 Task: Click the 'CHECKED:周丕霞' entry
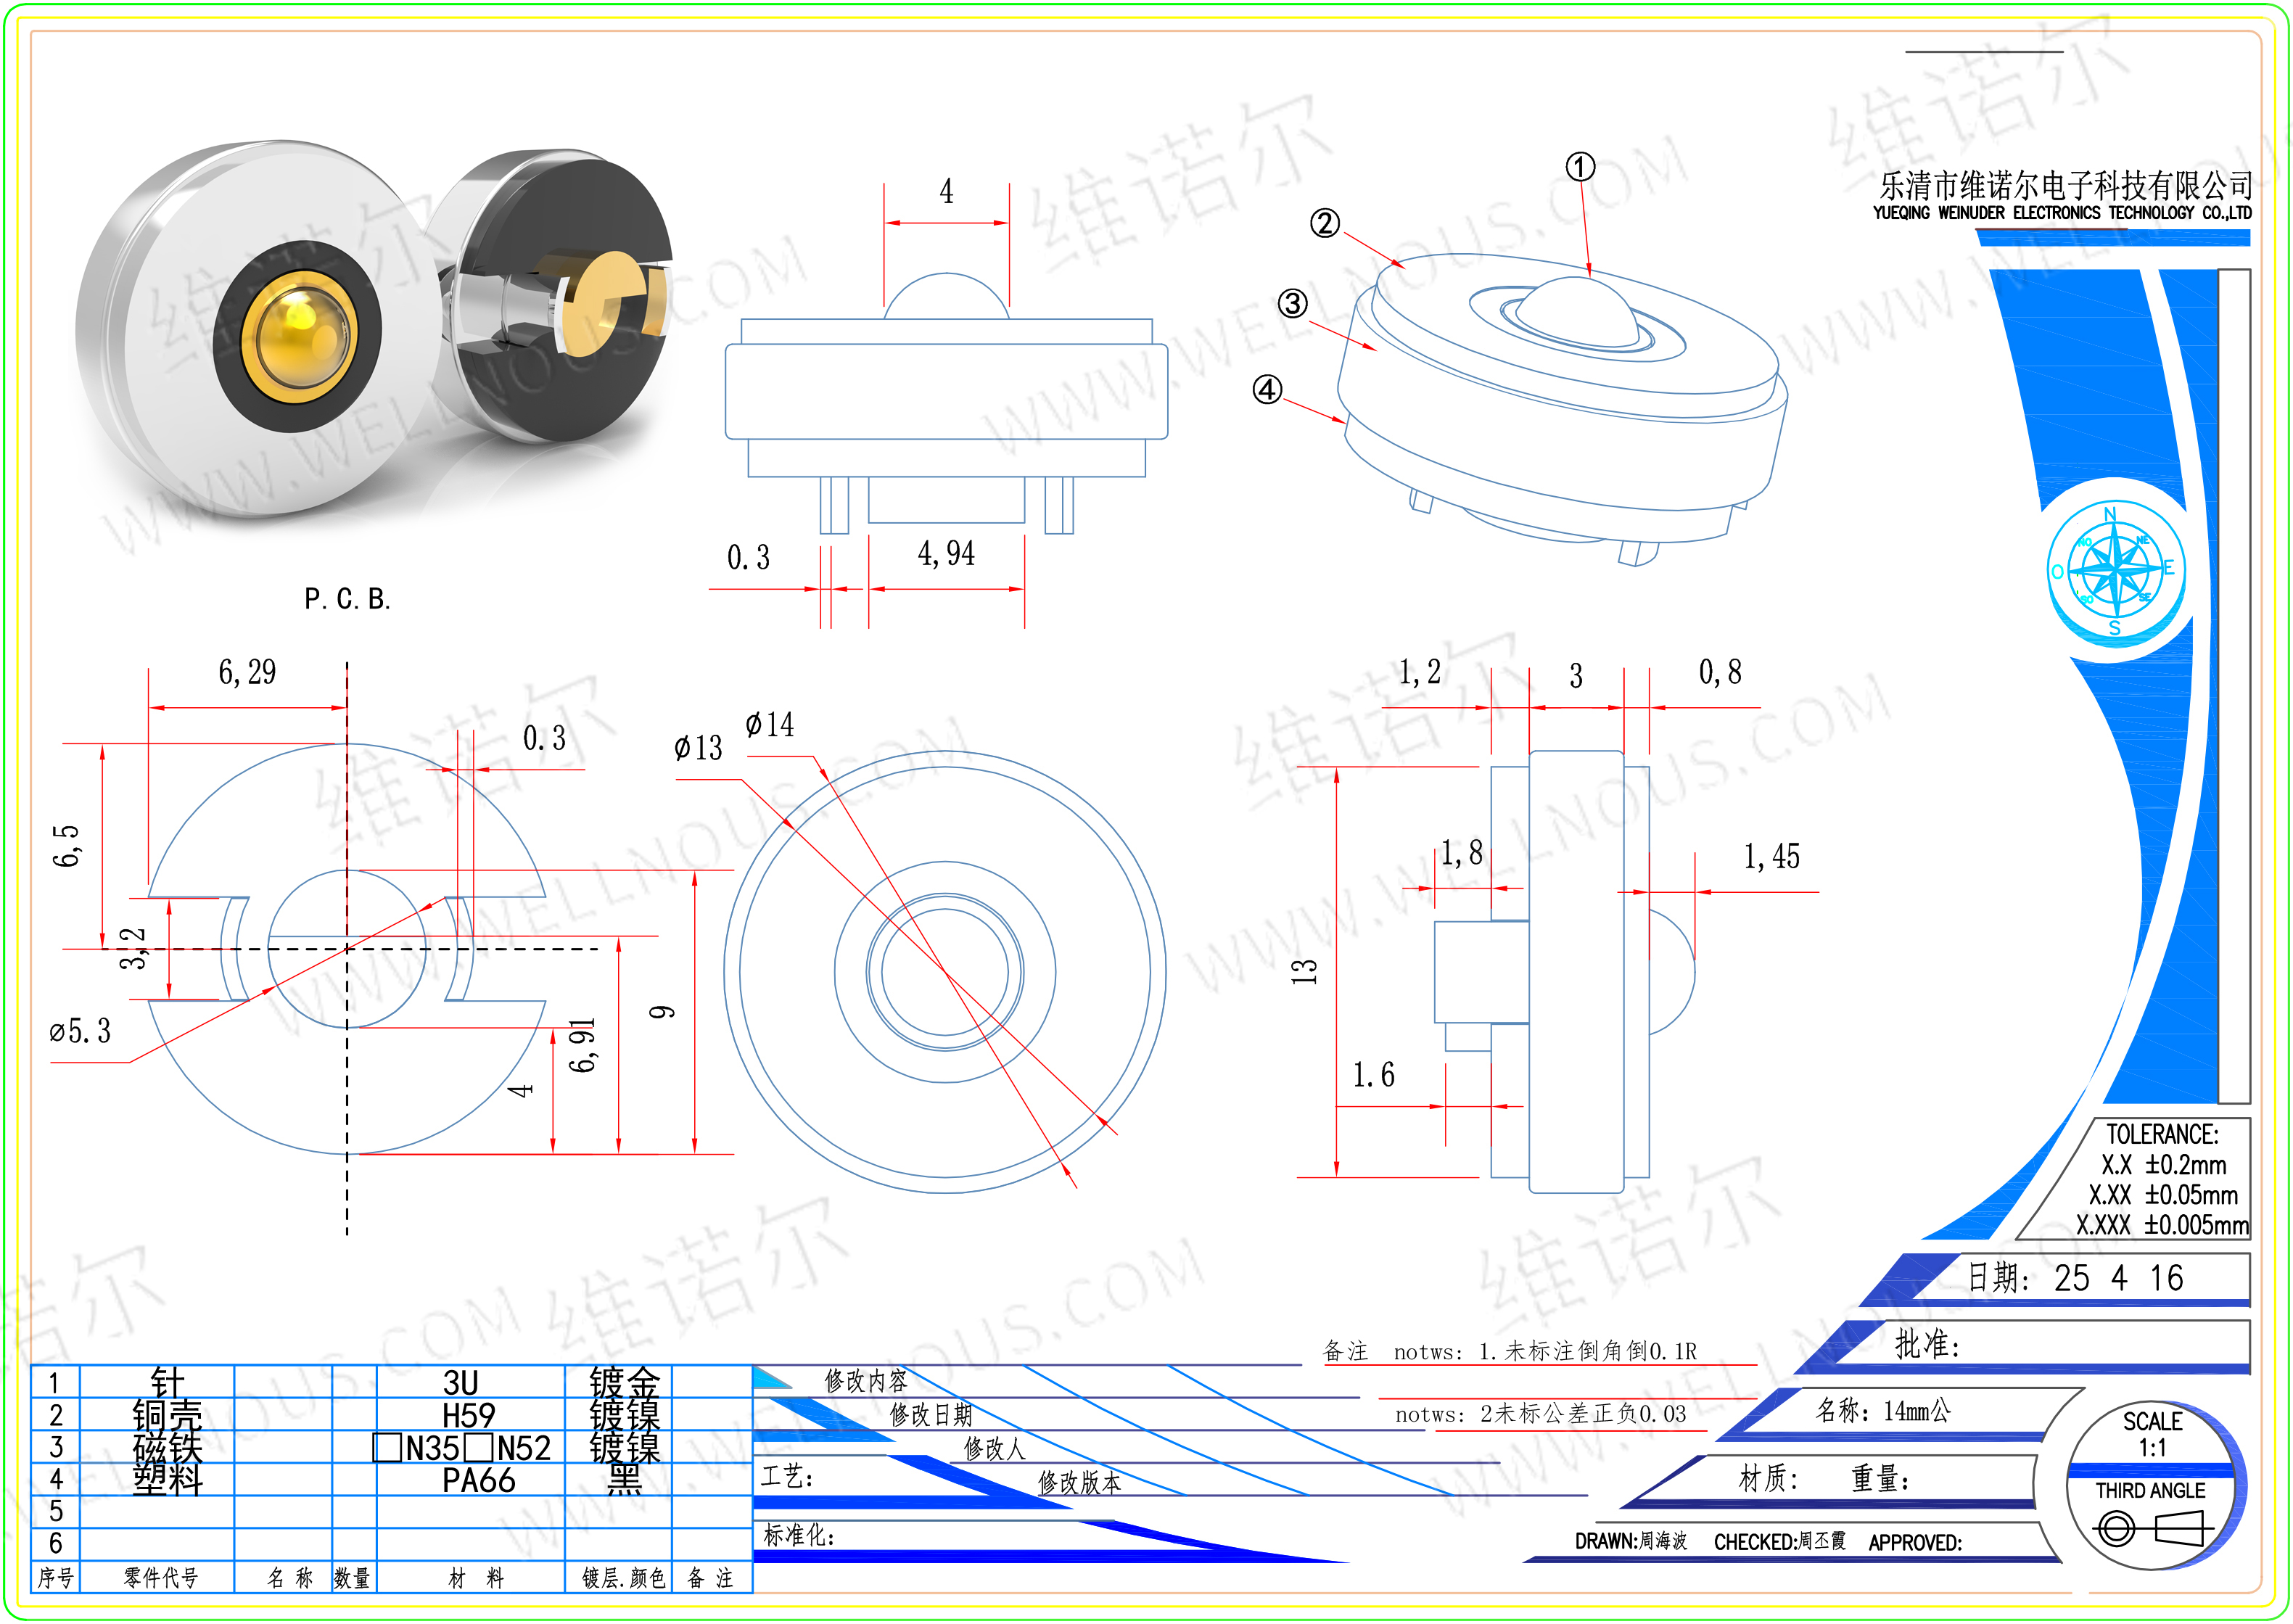(x=1780, y=1541)
